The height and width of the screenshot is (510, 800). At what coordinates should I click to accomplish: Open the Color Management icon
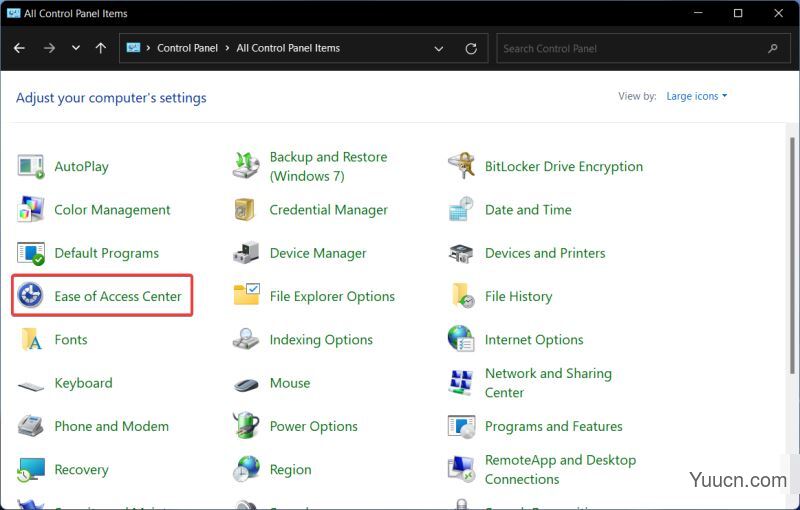pos(31,210)
